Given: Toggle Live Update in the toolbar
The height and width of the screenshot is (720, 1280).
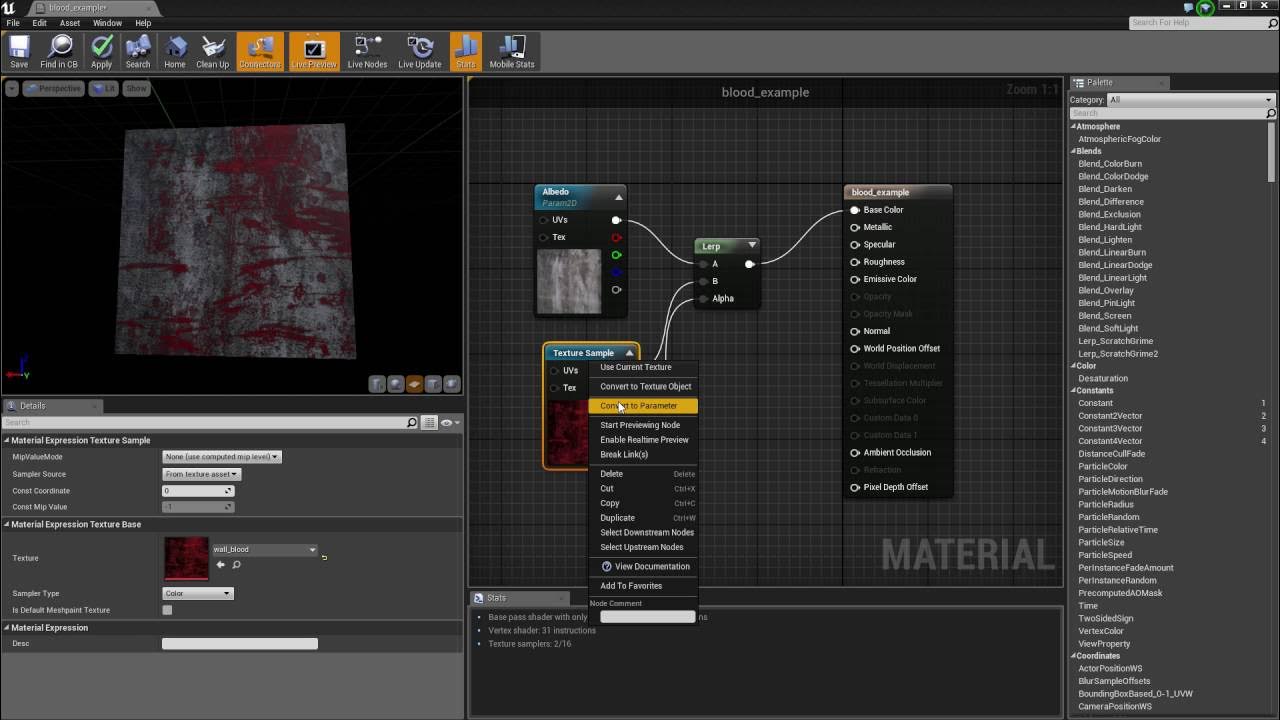Looking at the screenshot, I should coord(420,52).
